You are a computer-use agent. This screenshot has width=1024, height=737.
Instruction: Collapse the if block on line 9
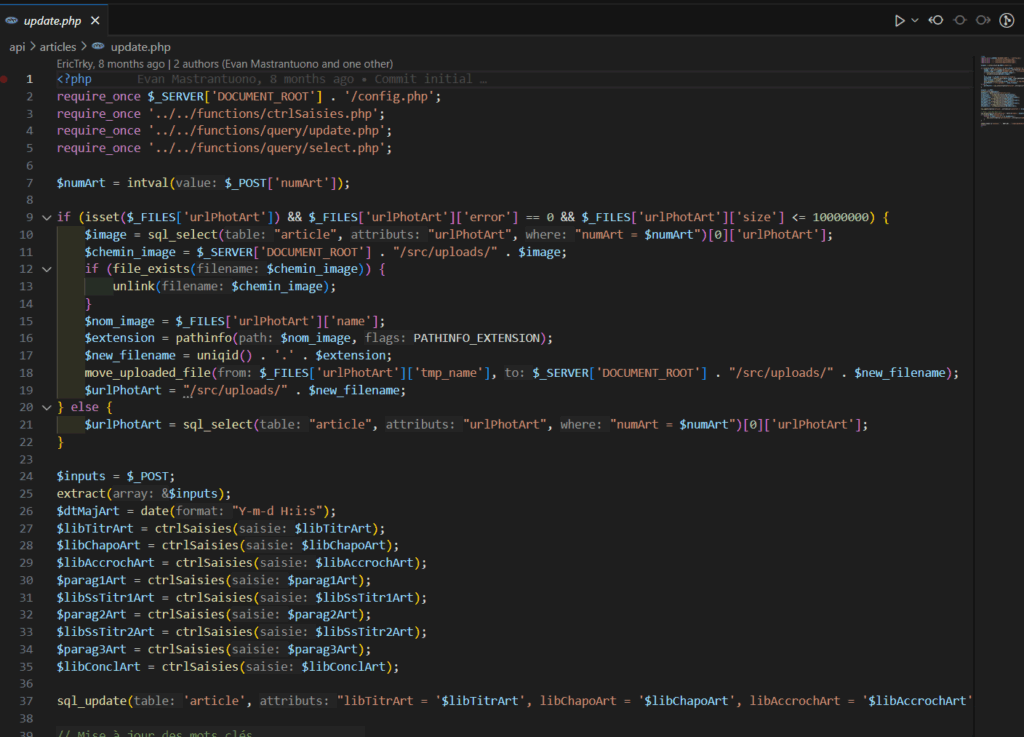click(x=46, y=217)
